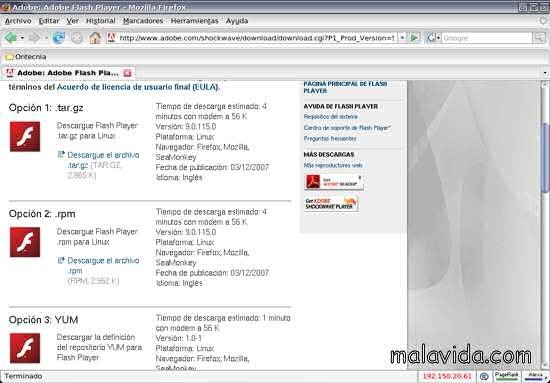This screenshot has height=383, width=550.
Task: Click the Stop loading icon
Action: click(77, 38)
